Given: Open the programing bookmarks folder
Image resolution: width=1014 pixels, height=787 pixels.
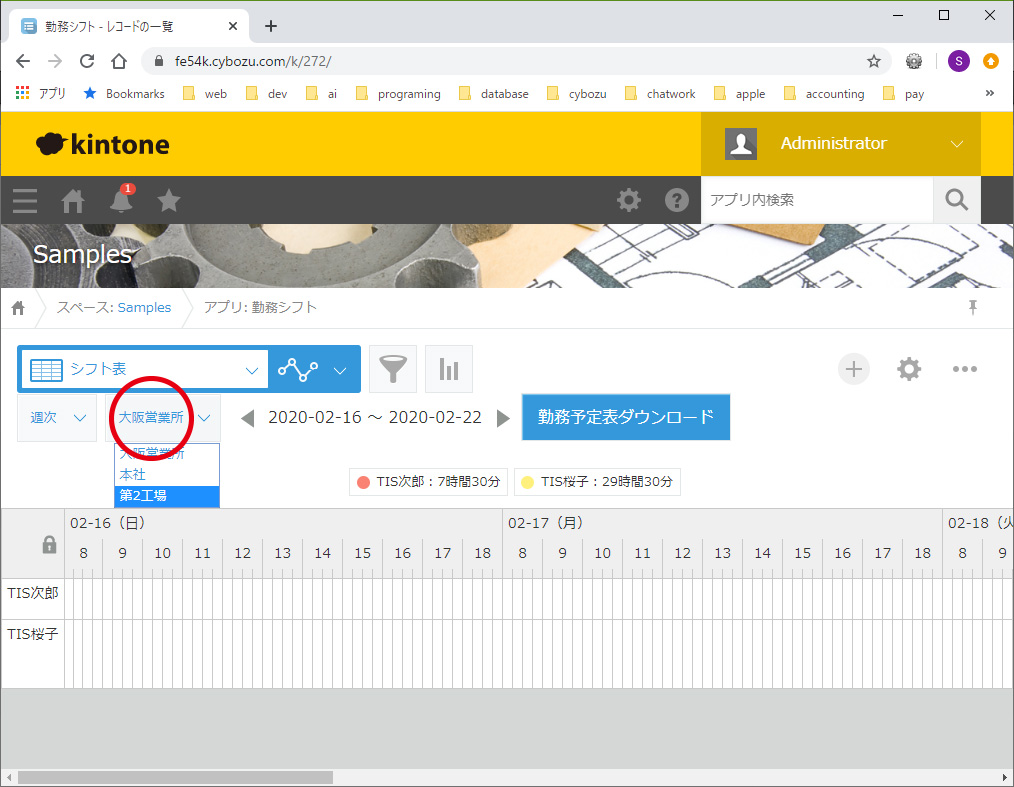Looking at the screenshot, I should click(x=398, y=94).
